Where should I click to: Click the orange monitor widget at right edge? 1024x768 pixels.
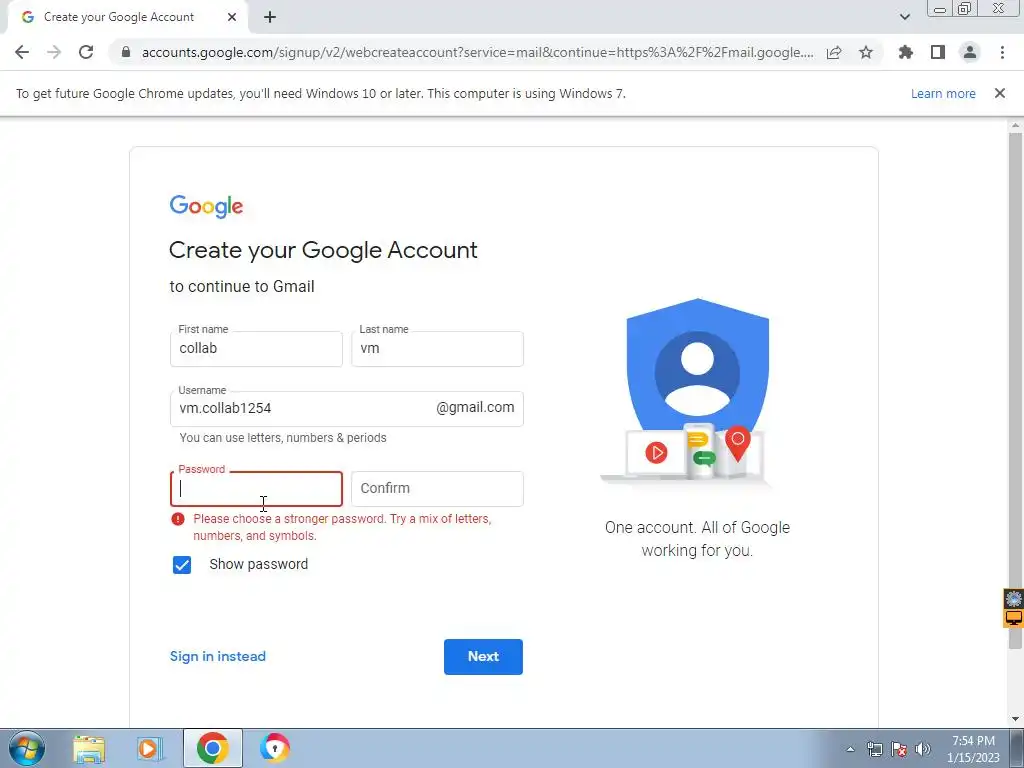1014,618
